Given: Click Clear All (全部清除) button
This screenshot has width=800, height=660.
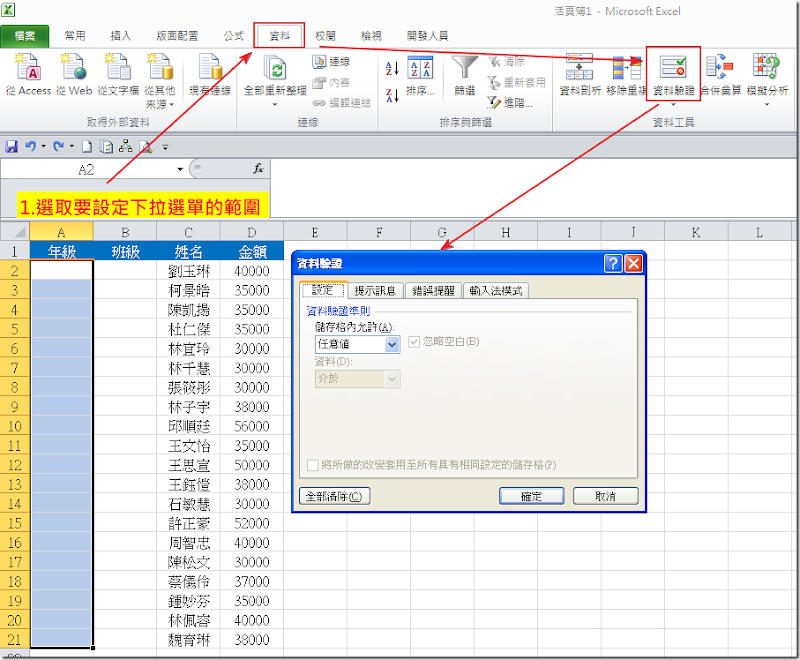Looking at the screenshot, I should click(334, 496).
